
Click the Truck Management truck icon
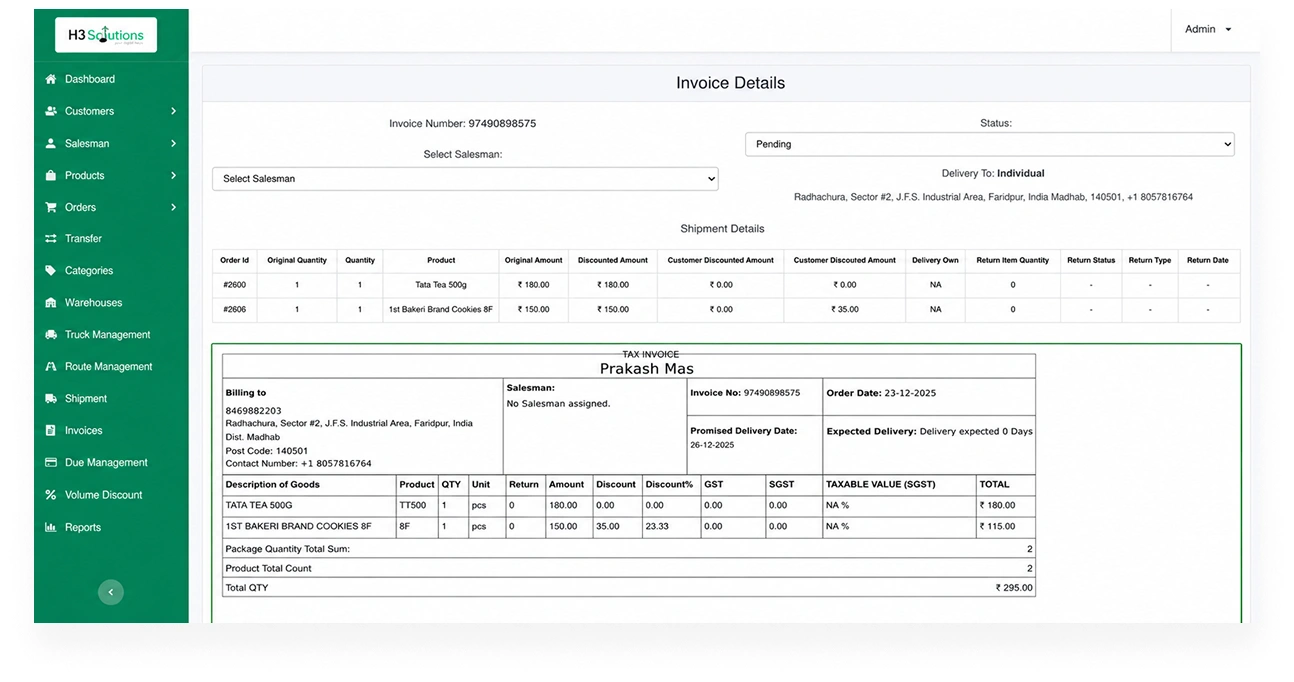pos(51,335)
